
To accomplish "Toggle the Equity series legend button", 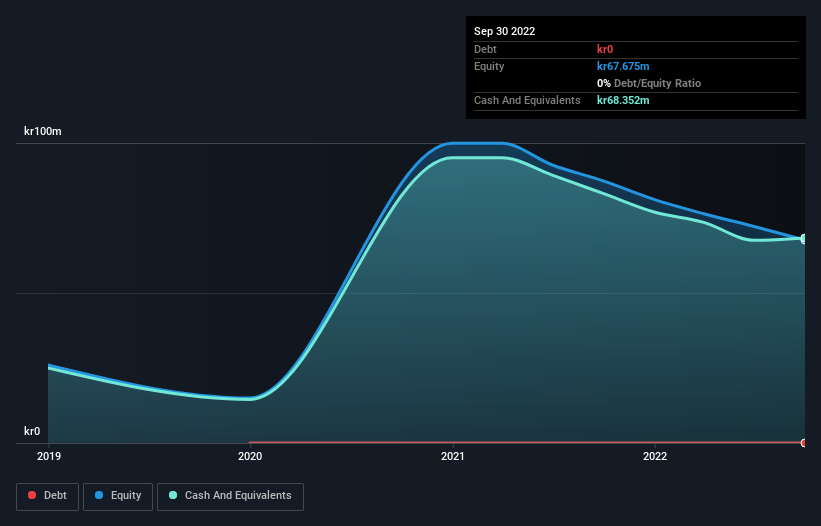I will 118,496.
